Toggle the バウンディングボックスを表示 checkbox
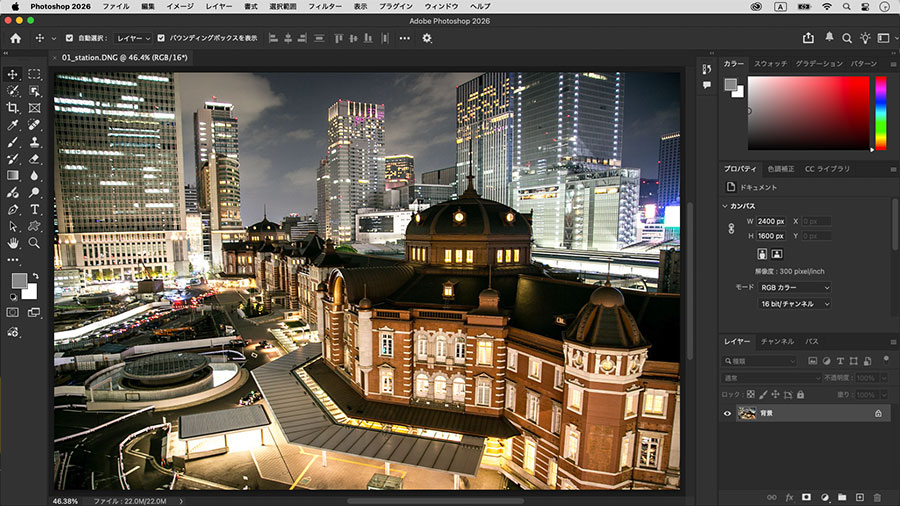The height and width of the screenshot is (506, 900). pos(162,38)
